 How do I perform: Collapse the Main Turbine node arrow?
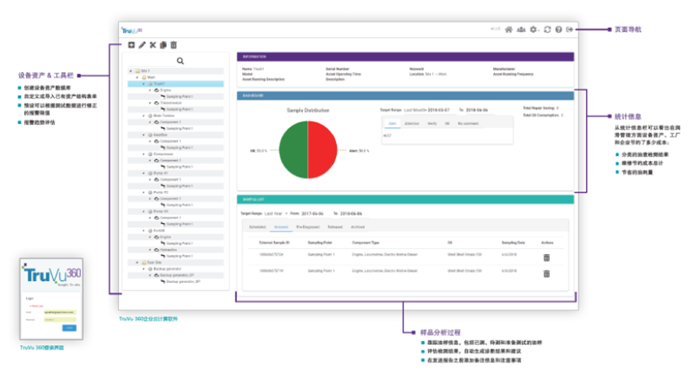point(144,116)
